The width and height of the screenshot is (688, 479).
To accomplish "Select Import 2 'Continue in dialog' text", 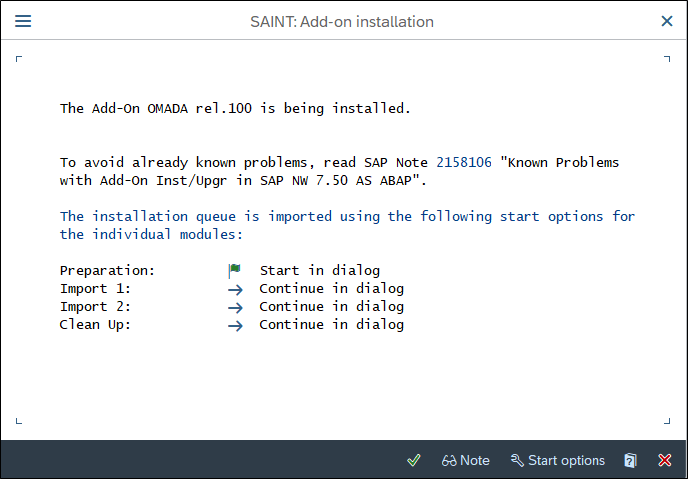I will tap(331, 307).
